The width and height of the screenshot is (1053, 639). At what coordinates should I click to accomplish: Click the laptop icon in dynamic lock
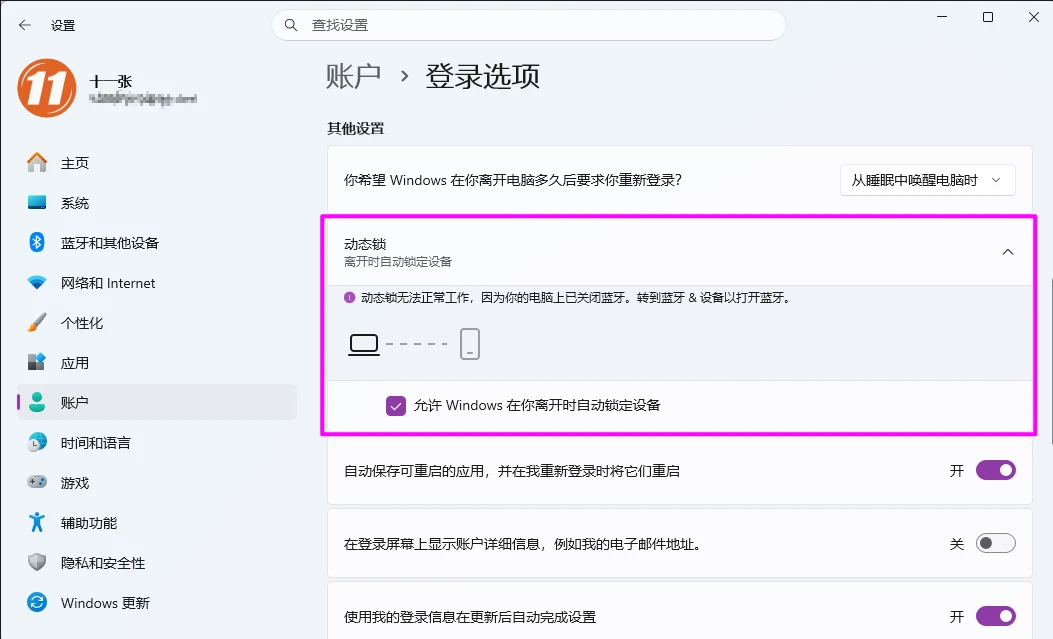(364, 344)
